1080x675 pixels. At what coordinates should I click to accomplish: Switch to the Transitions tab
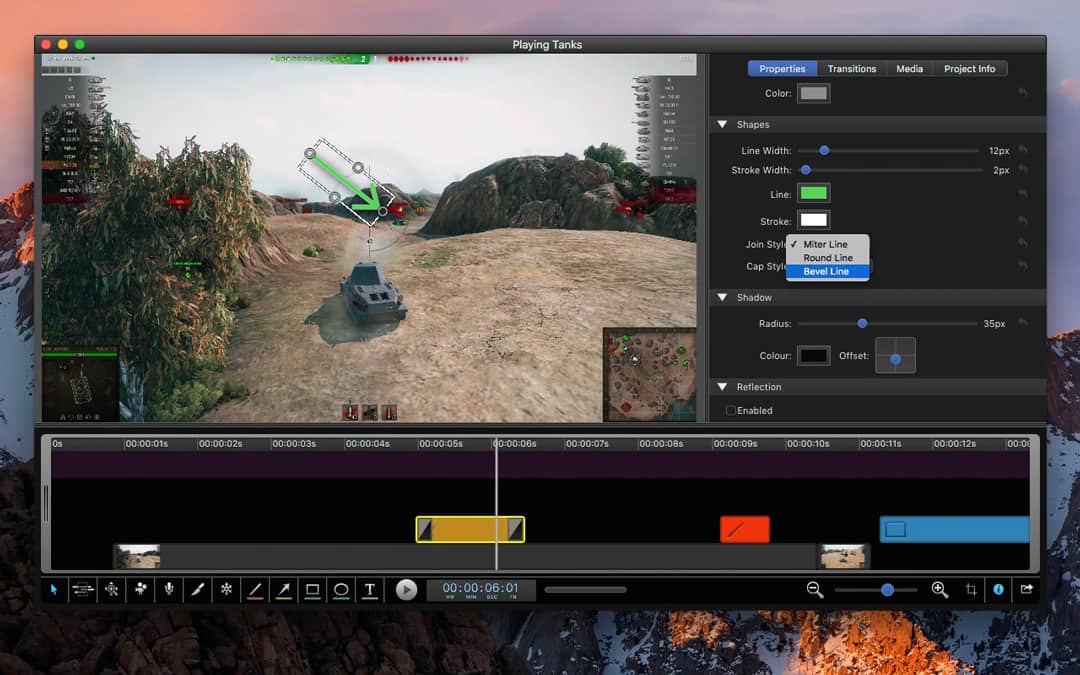click(851, 68)
